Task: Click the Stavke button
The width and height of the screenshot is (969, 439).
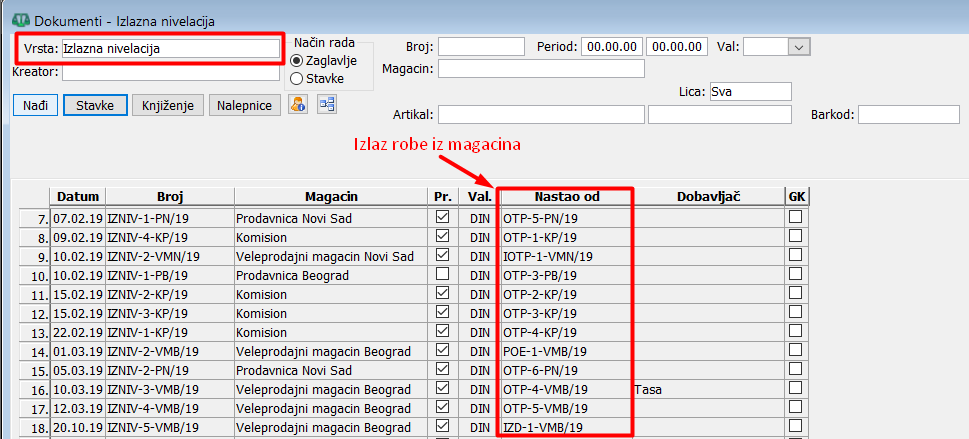Action: 95,105
